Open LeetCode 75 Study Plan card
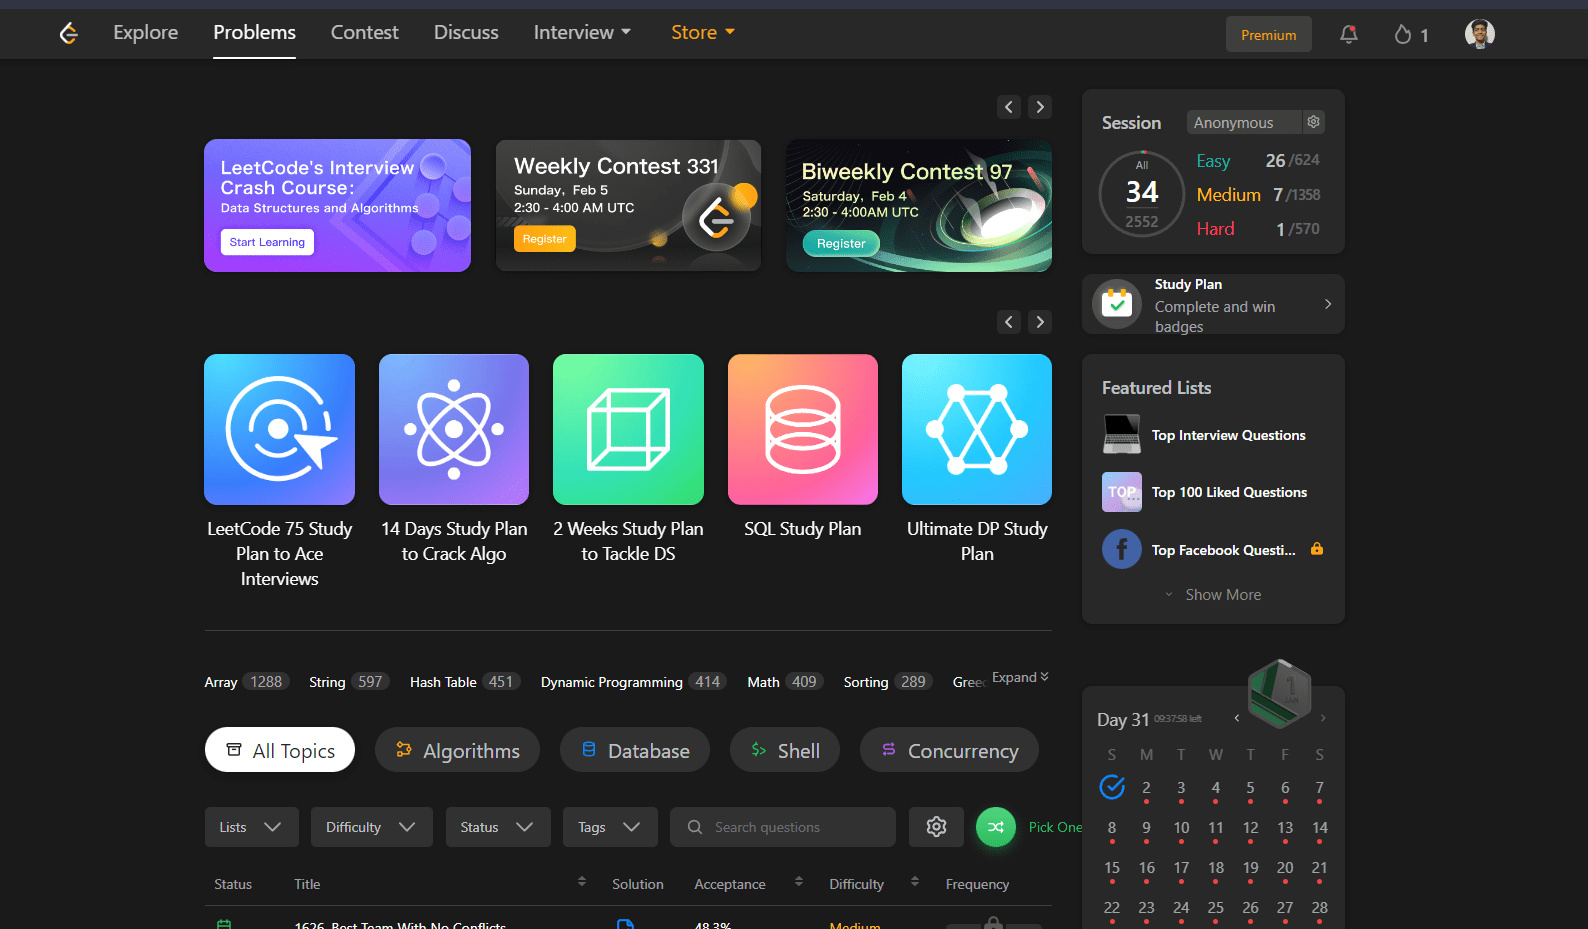Screen dimensions: 1588x929 tap(280, 430)
